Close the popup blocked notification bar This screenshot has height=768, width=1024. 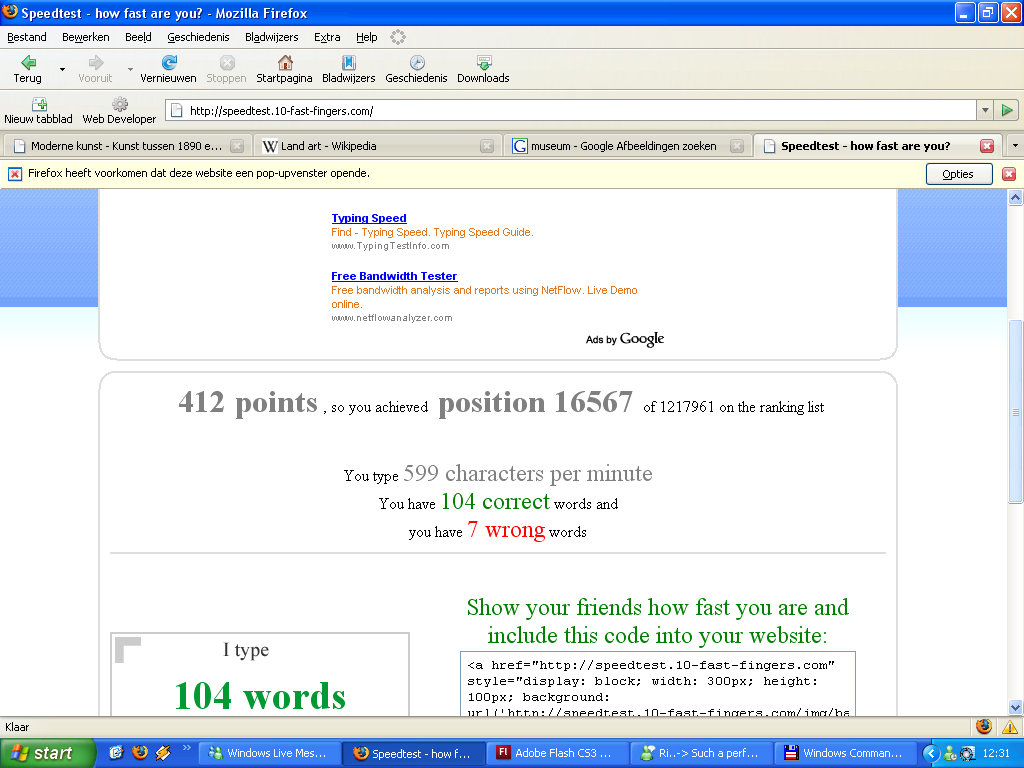click(1008, 174)
